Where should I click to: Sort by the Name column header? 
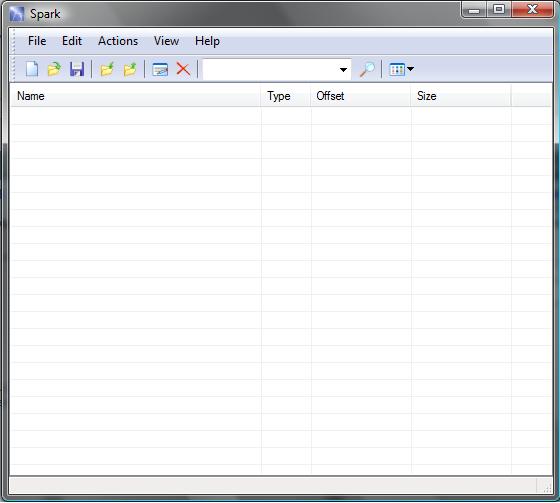pyautogui.click(x=136, y=96)
